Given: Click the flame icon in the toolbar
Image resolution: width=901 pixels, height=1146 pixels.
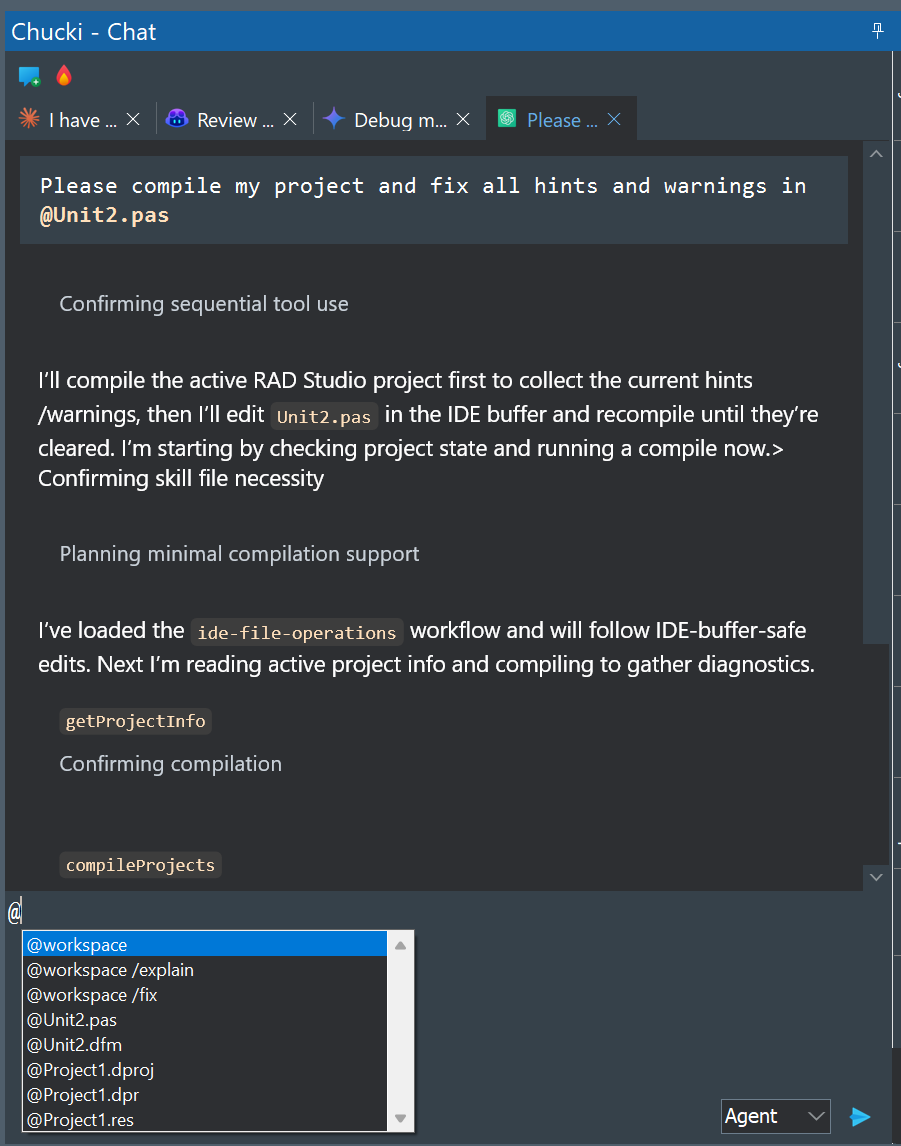Looking at the screenshot, I should pyautogui.click(x=63, y=75).
